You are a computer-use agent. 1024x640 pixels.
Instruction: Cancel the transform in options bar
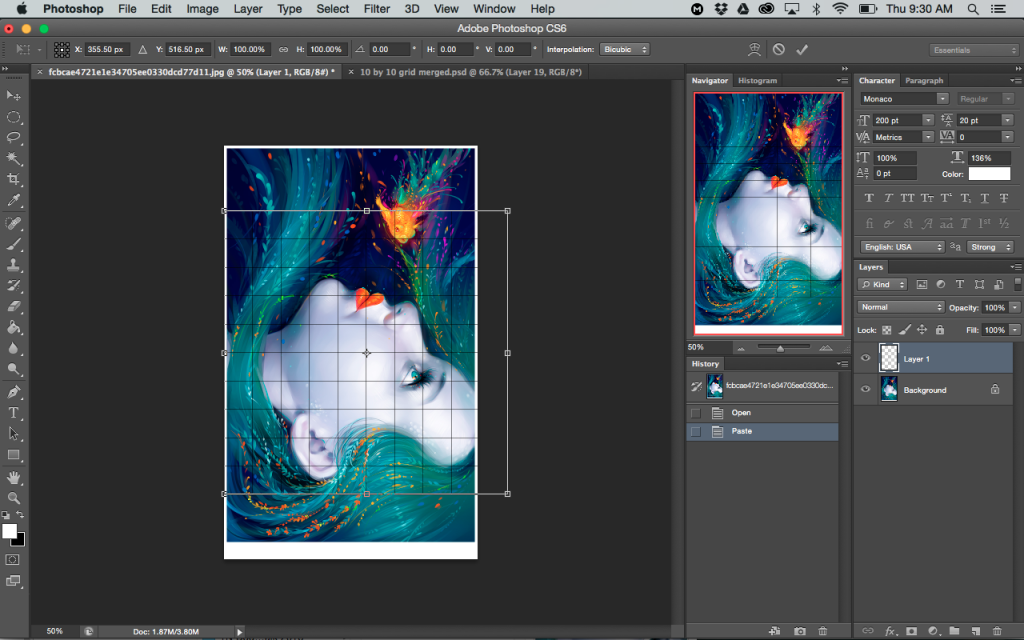[778, 50]
